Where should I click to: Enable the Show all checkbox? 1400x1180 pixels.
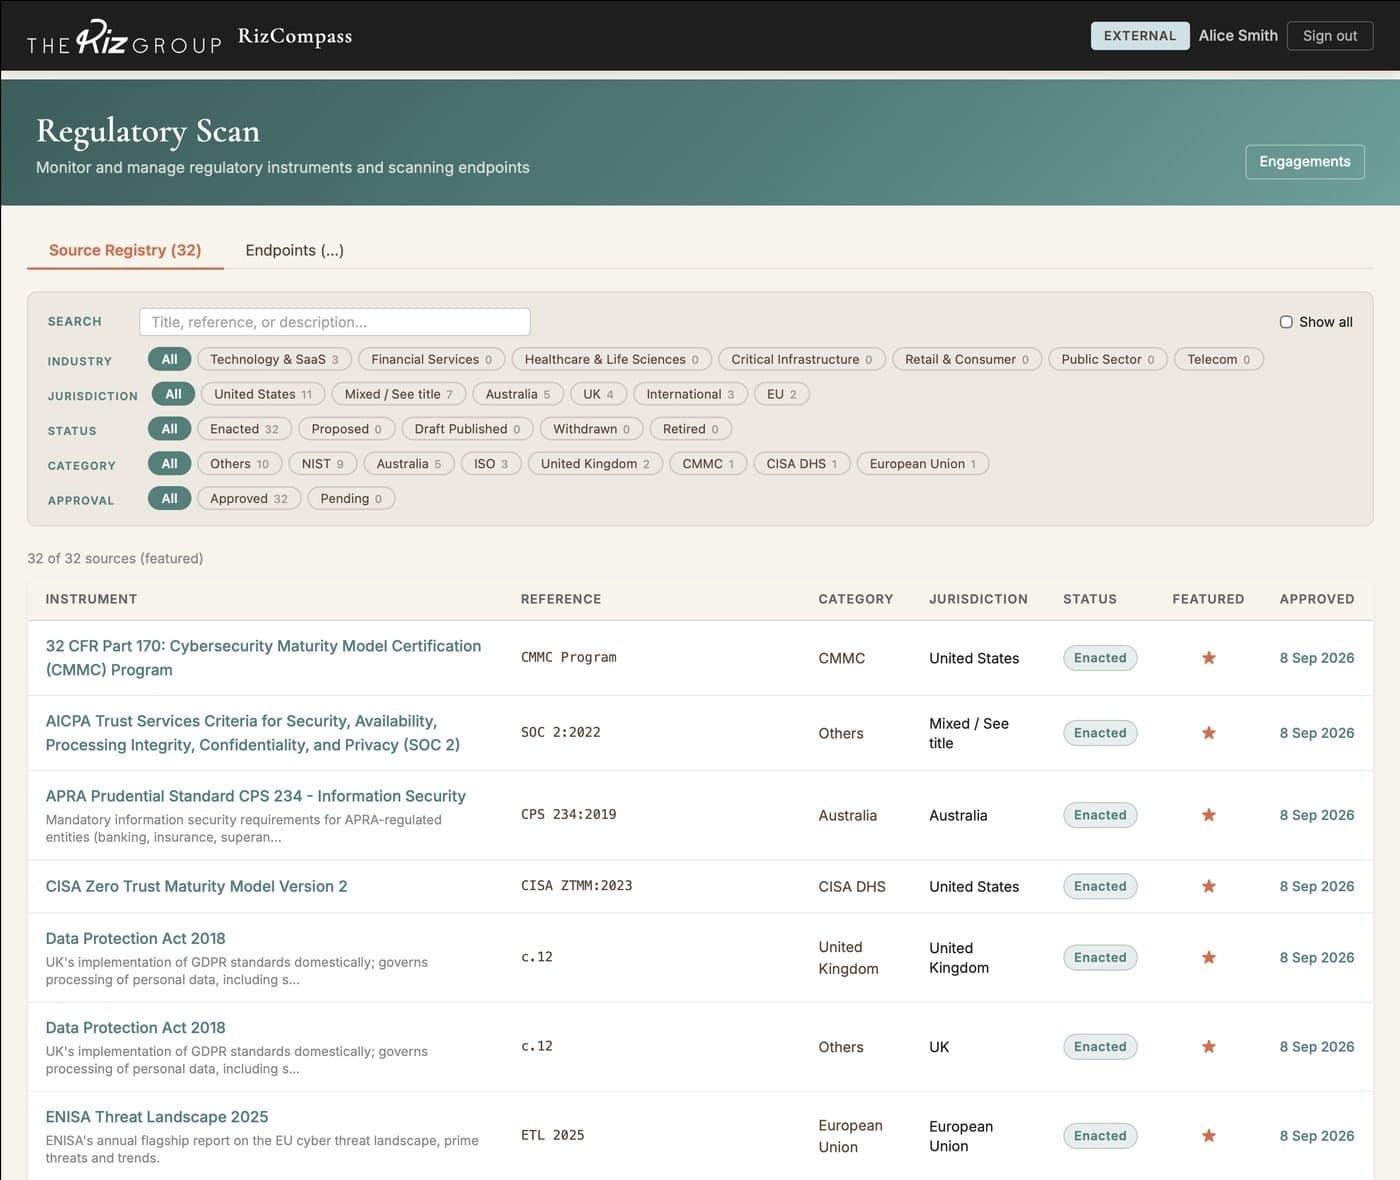(x=1286, y=322)
